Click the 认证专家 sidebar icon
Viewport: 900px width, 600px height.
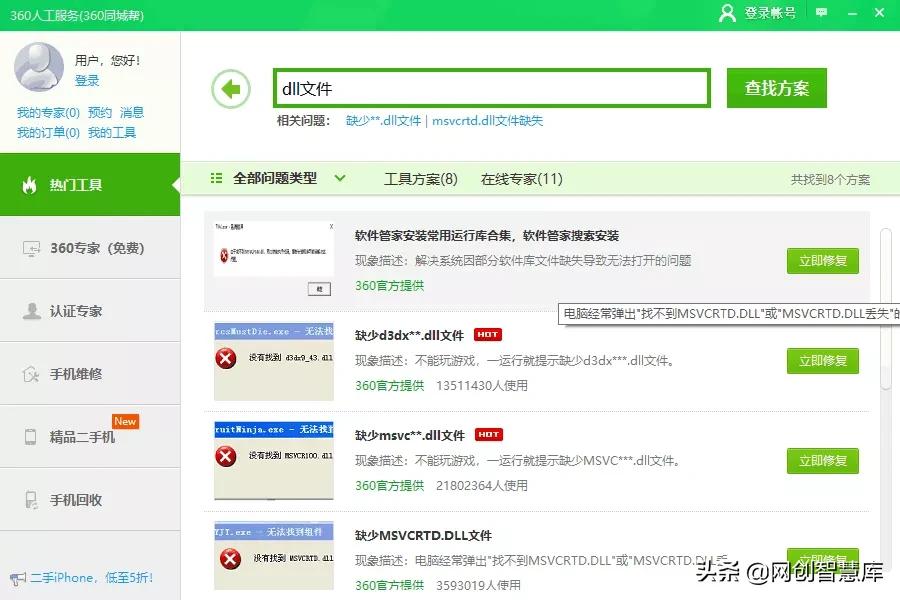[x=30, y=310]
